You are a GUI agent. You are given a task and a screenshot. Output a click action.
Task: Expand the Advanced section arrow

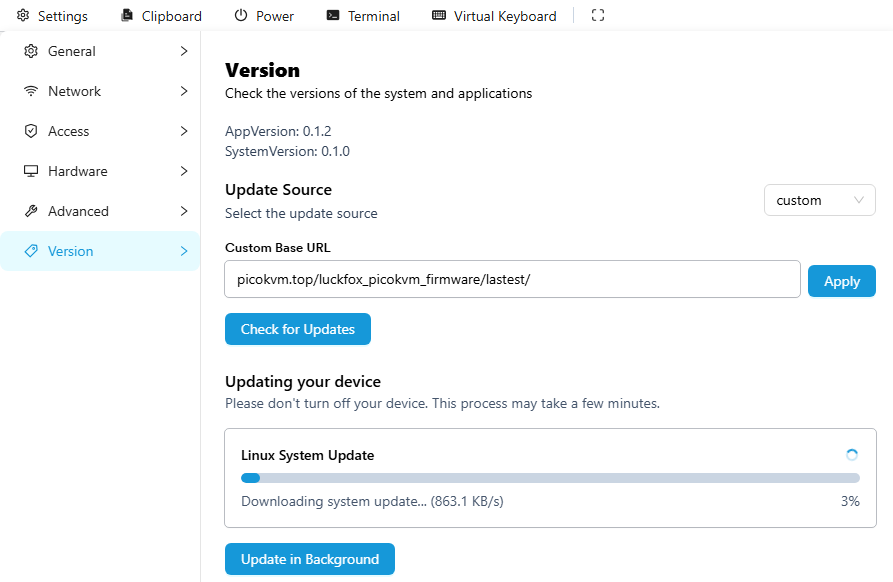pos(184,211)
